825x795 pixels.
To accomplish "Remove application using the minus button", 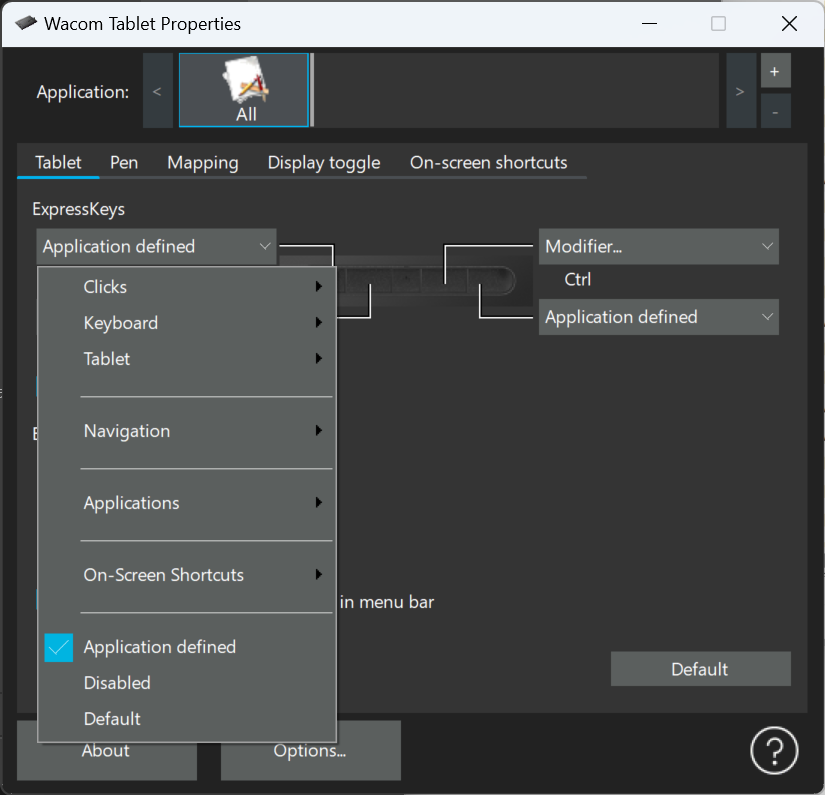I will tap(775, 111).
